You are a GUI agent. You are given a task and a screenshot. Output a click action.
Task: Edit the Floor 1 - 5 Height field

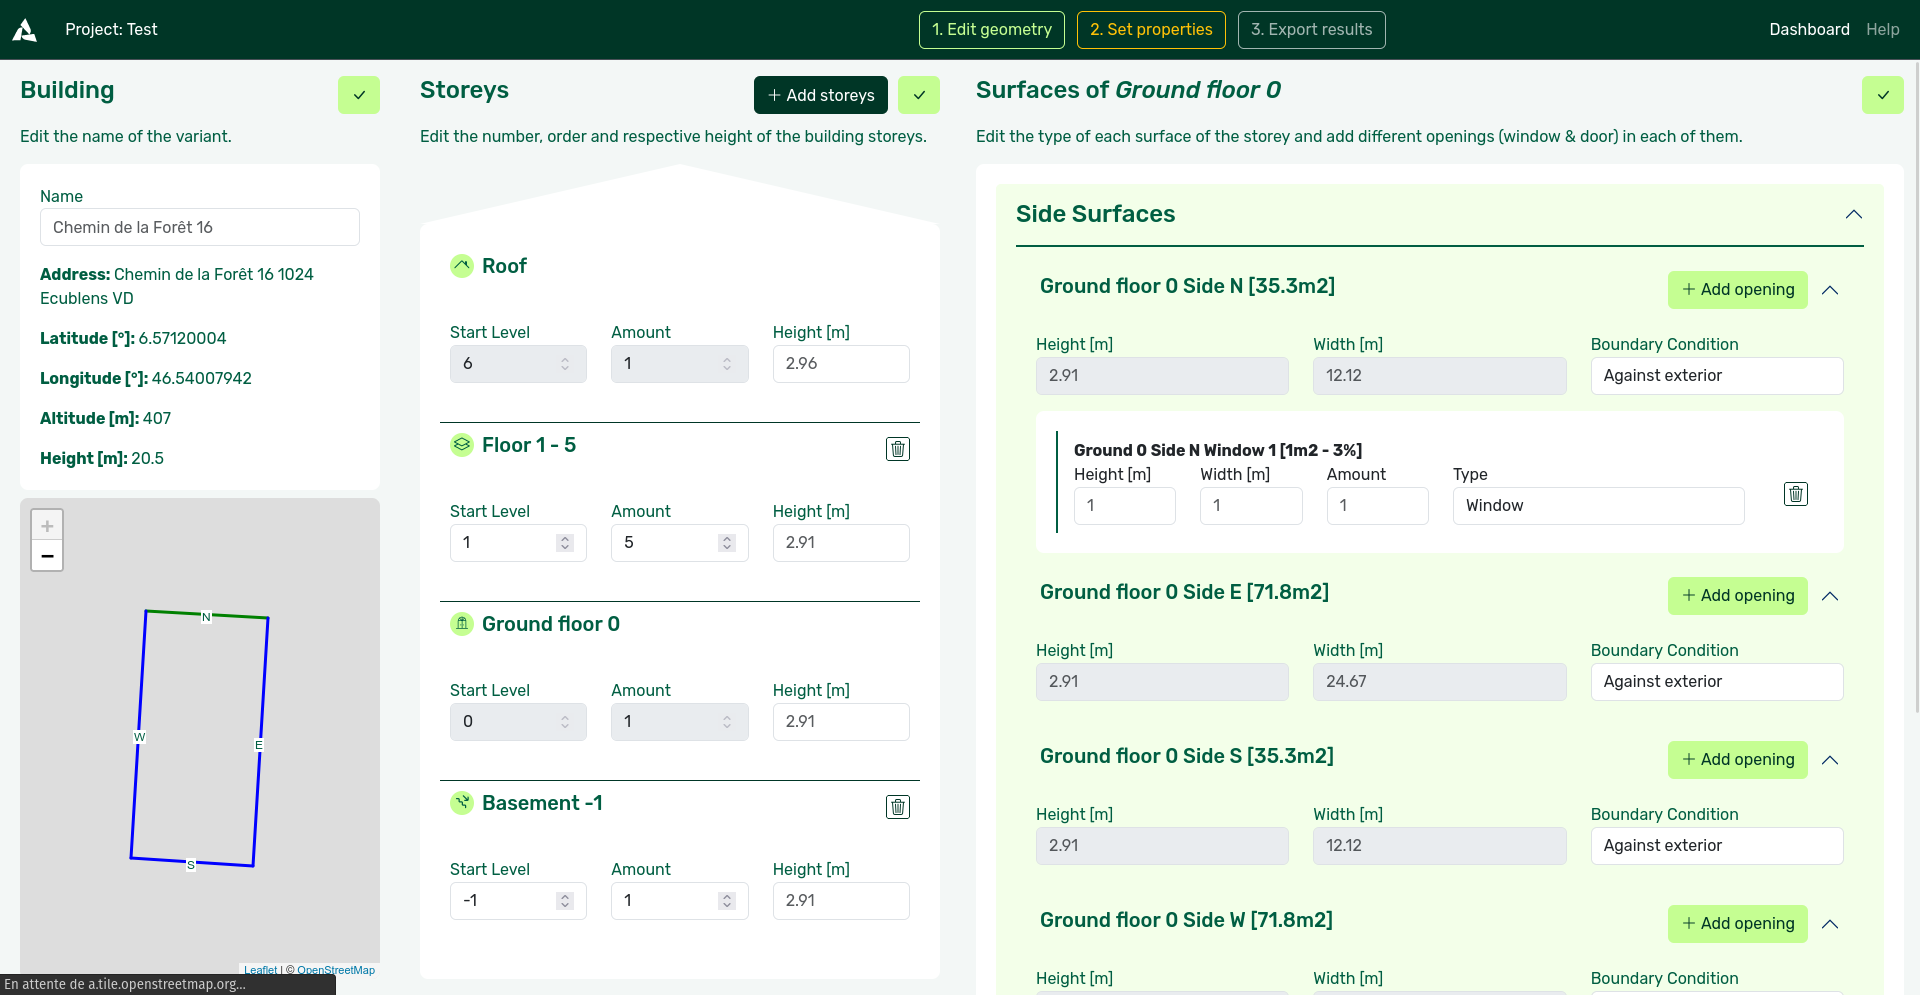point(841,543)
